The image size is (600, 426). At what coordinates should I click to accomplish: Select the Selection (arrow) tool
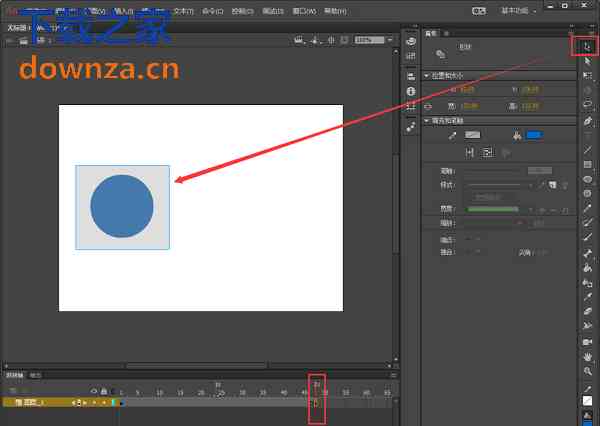point(587,47)
